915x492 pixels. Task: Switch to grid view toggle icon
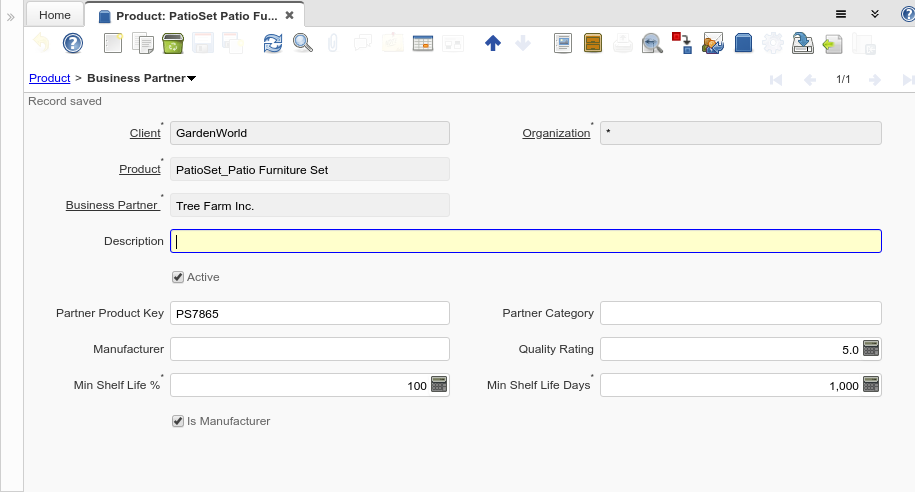(422, 43)
